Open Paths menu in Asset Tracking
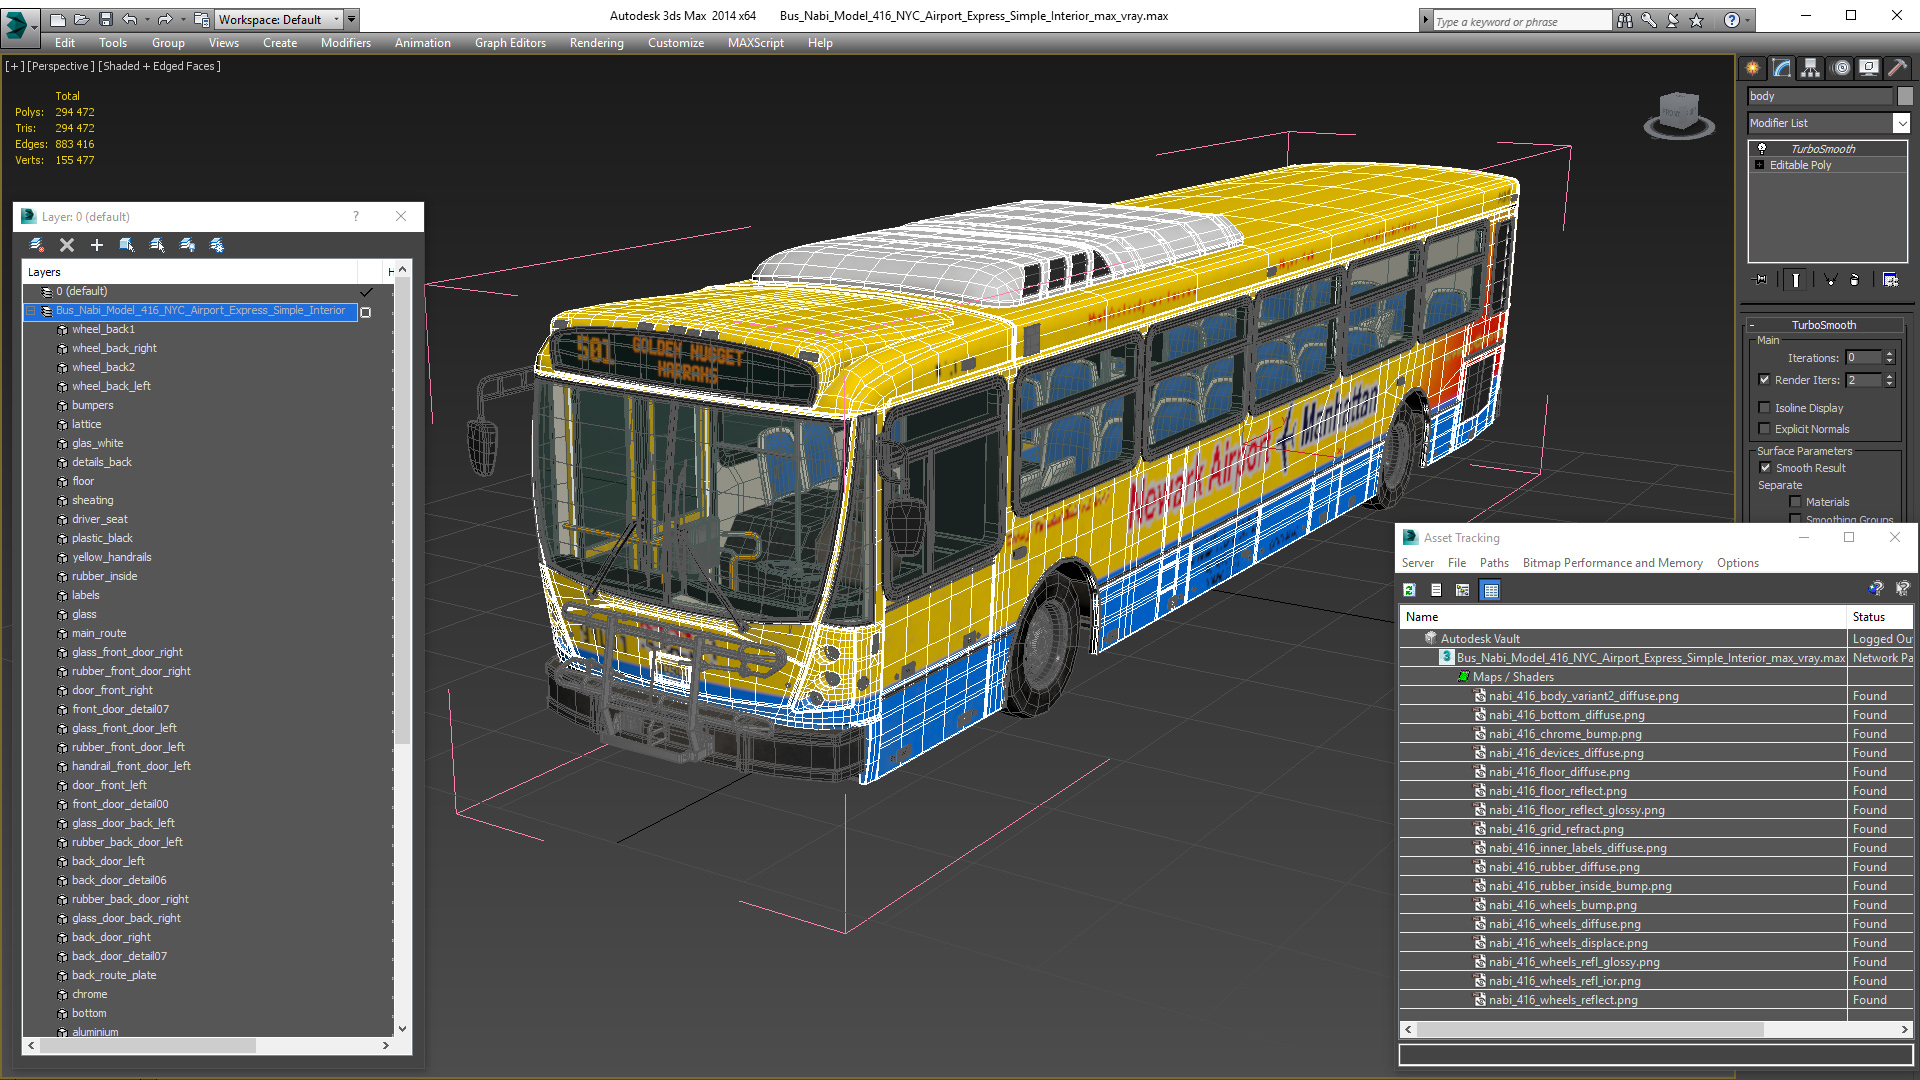 [x=1494, y=563]
